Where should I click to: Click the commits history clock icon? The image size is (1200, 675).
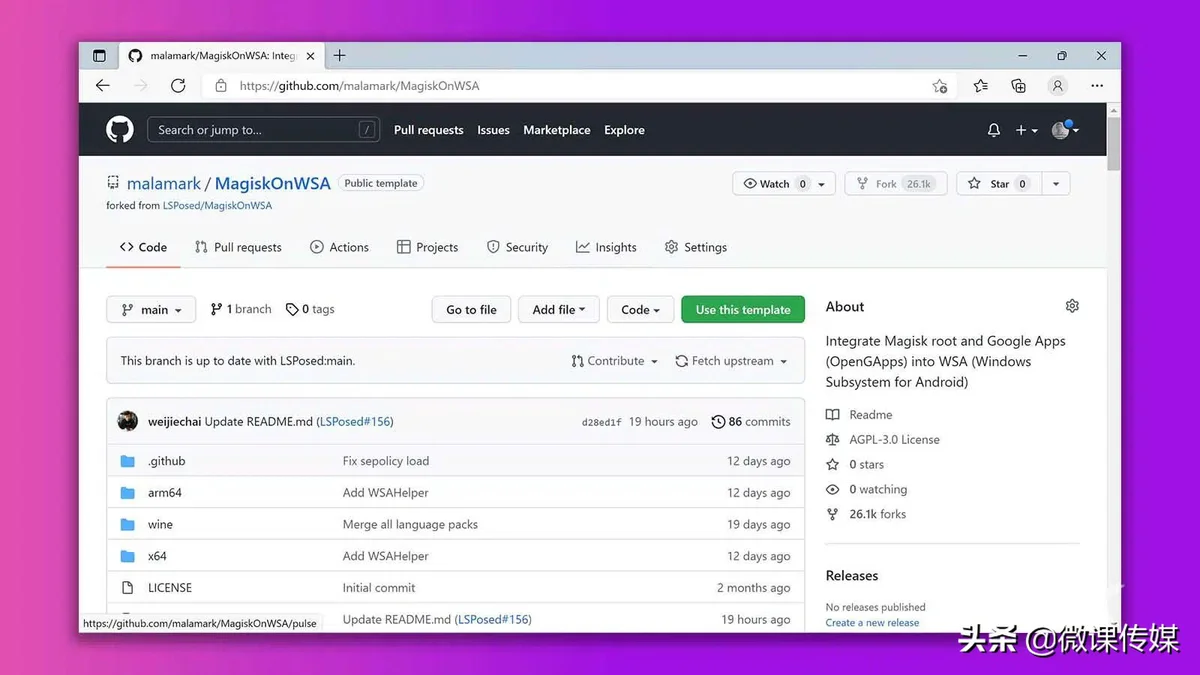tap(718, 422)
